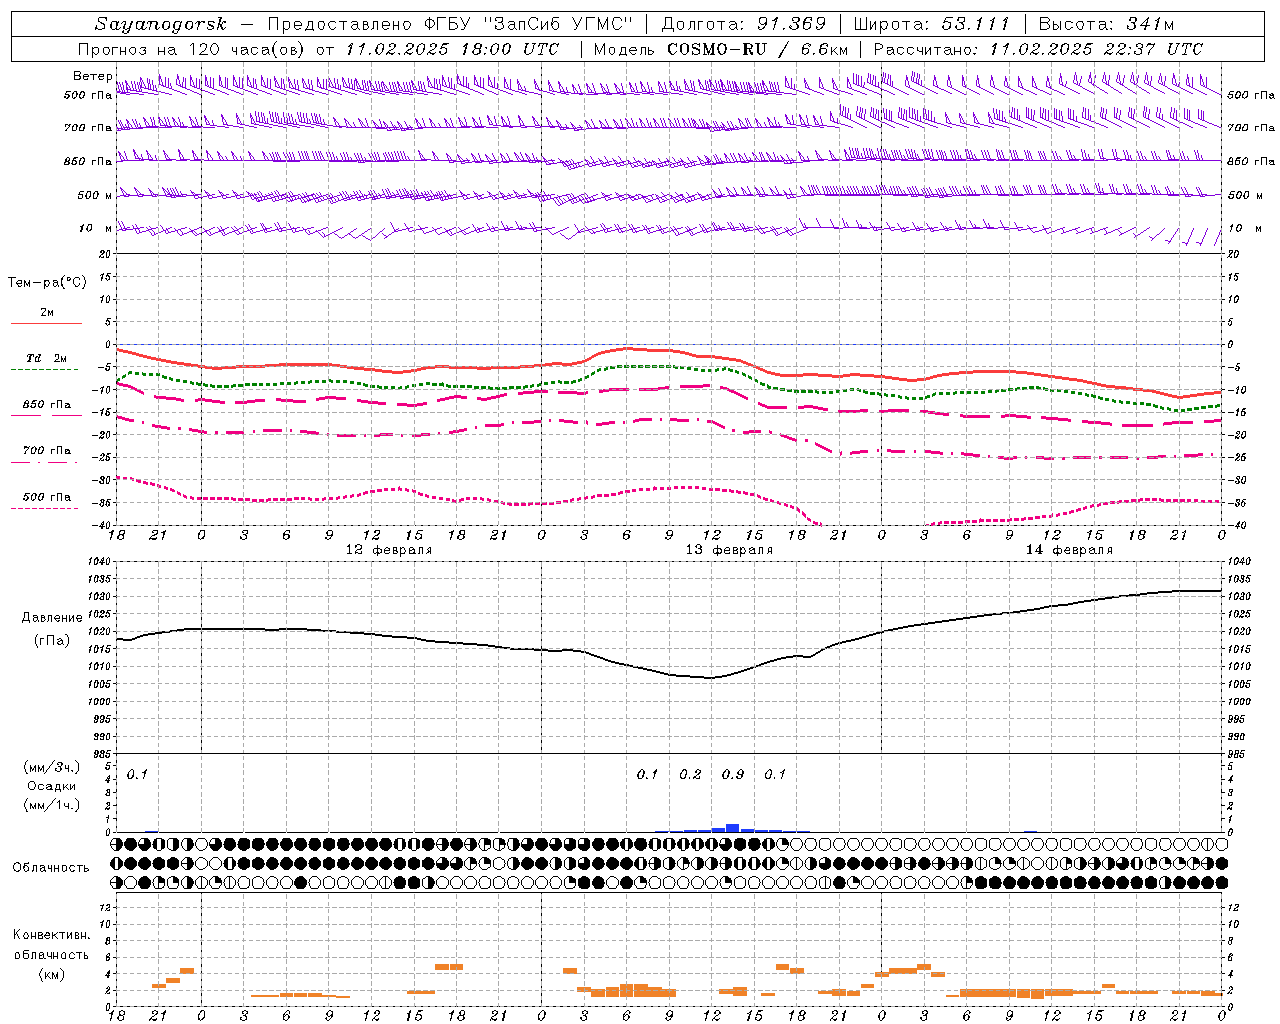Click the left '500 м' wind level label
The width and height of the screenshot is (1280, 1024).
[x=95, y=195]
